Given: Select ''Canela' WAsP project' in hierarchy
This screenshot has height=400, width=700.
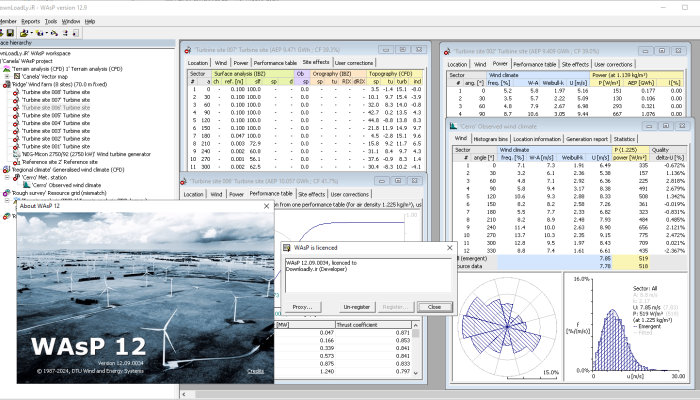Looking at the screenshot, I should coord(26,61).
